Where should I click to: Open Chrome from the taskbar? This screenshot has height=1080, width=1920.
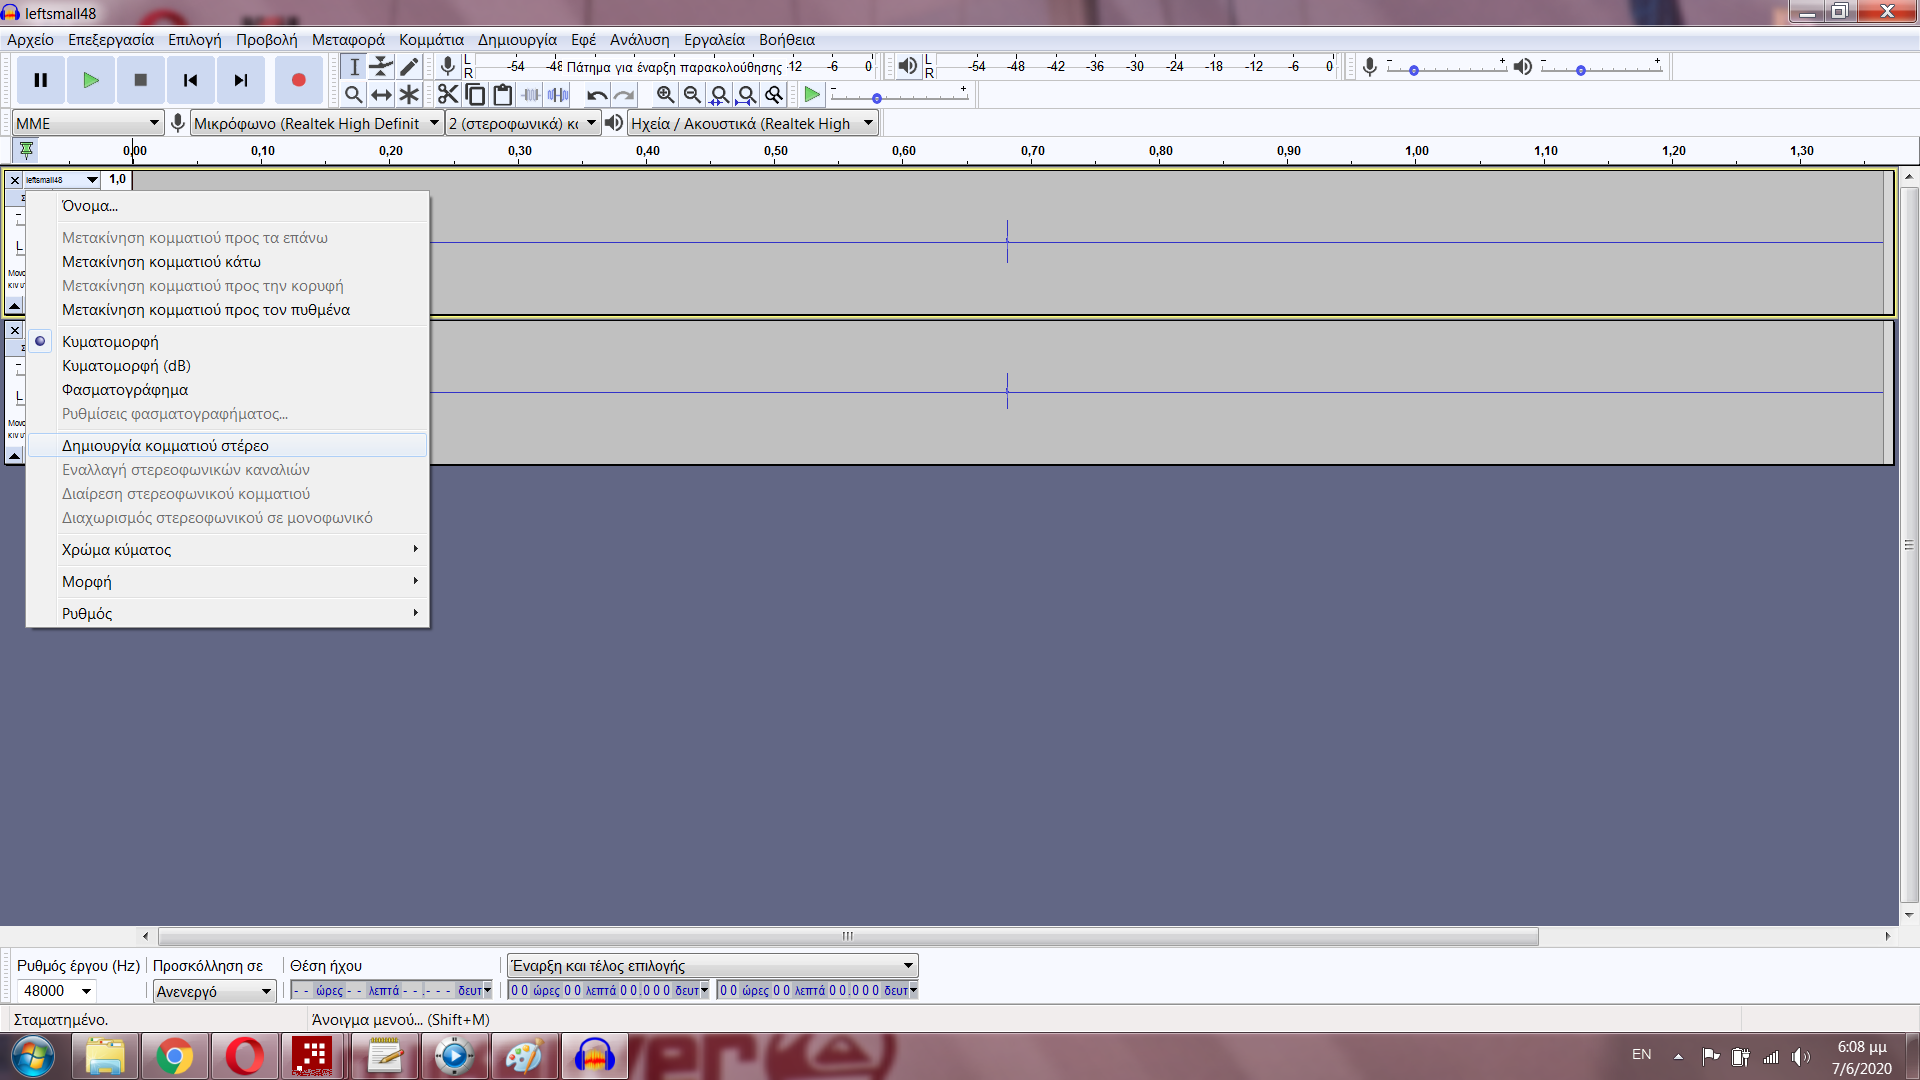tap(174, 1056)
